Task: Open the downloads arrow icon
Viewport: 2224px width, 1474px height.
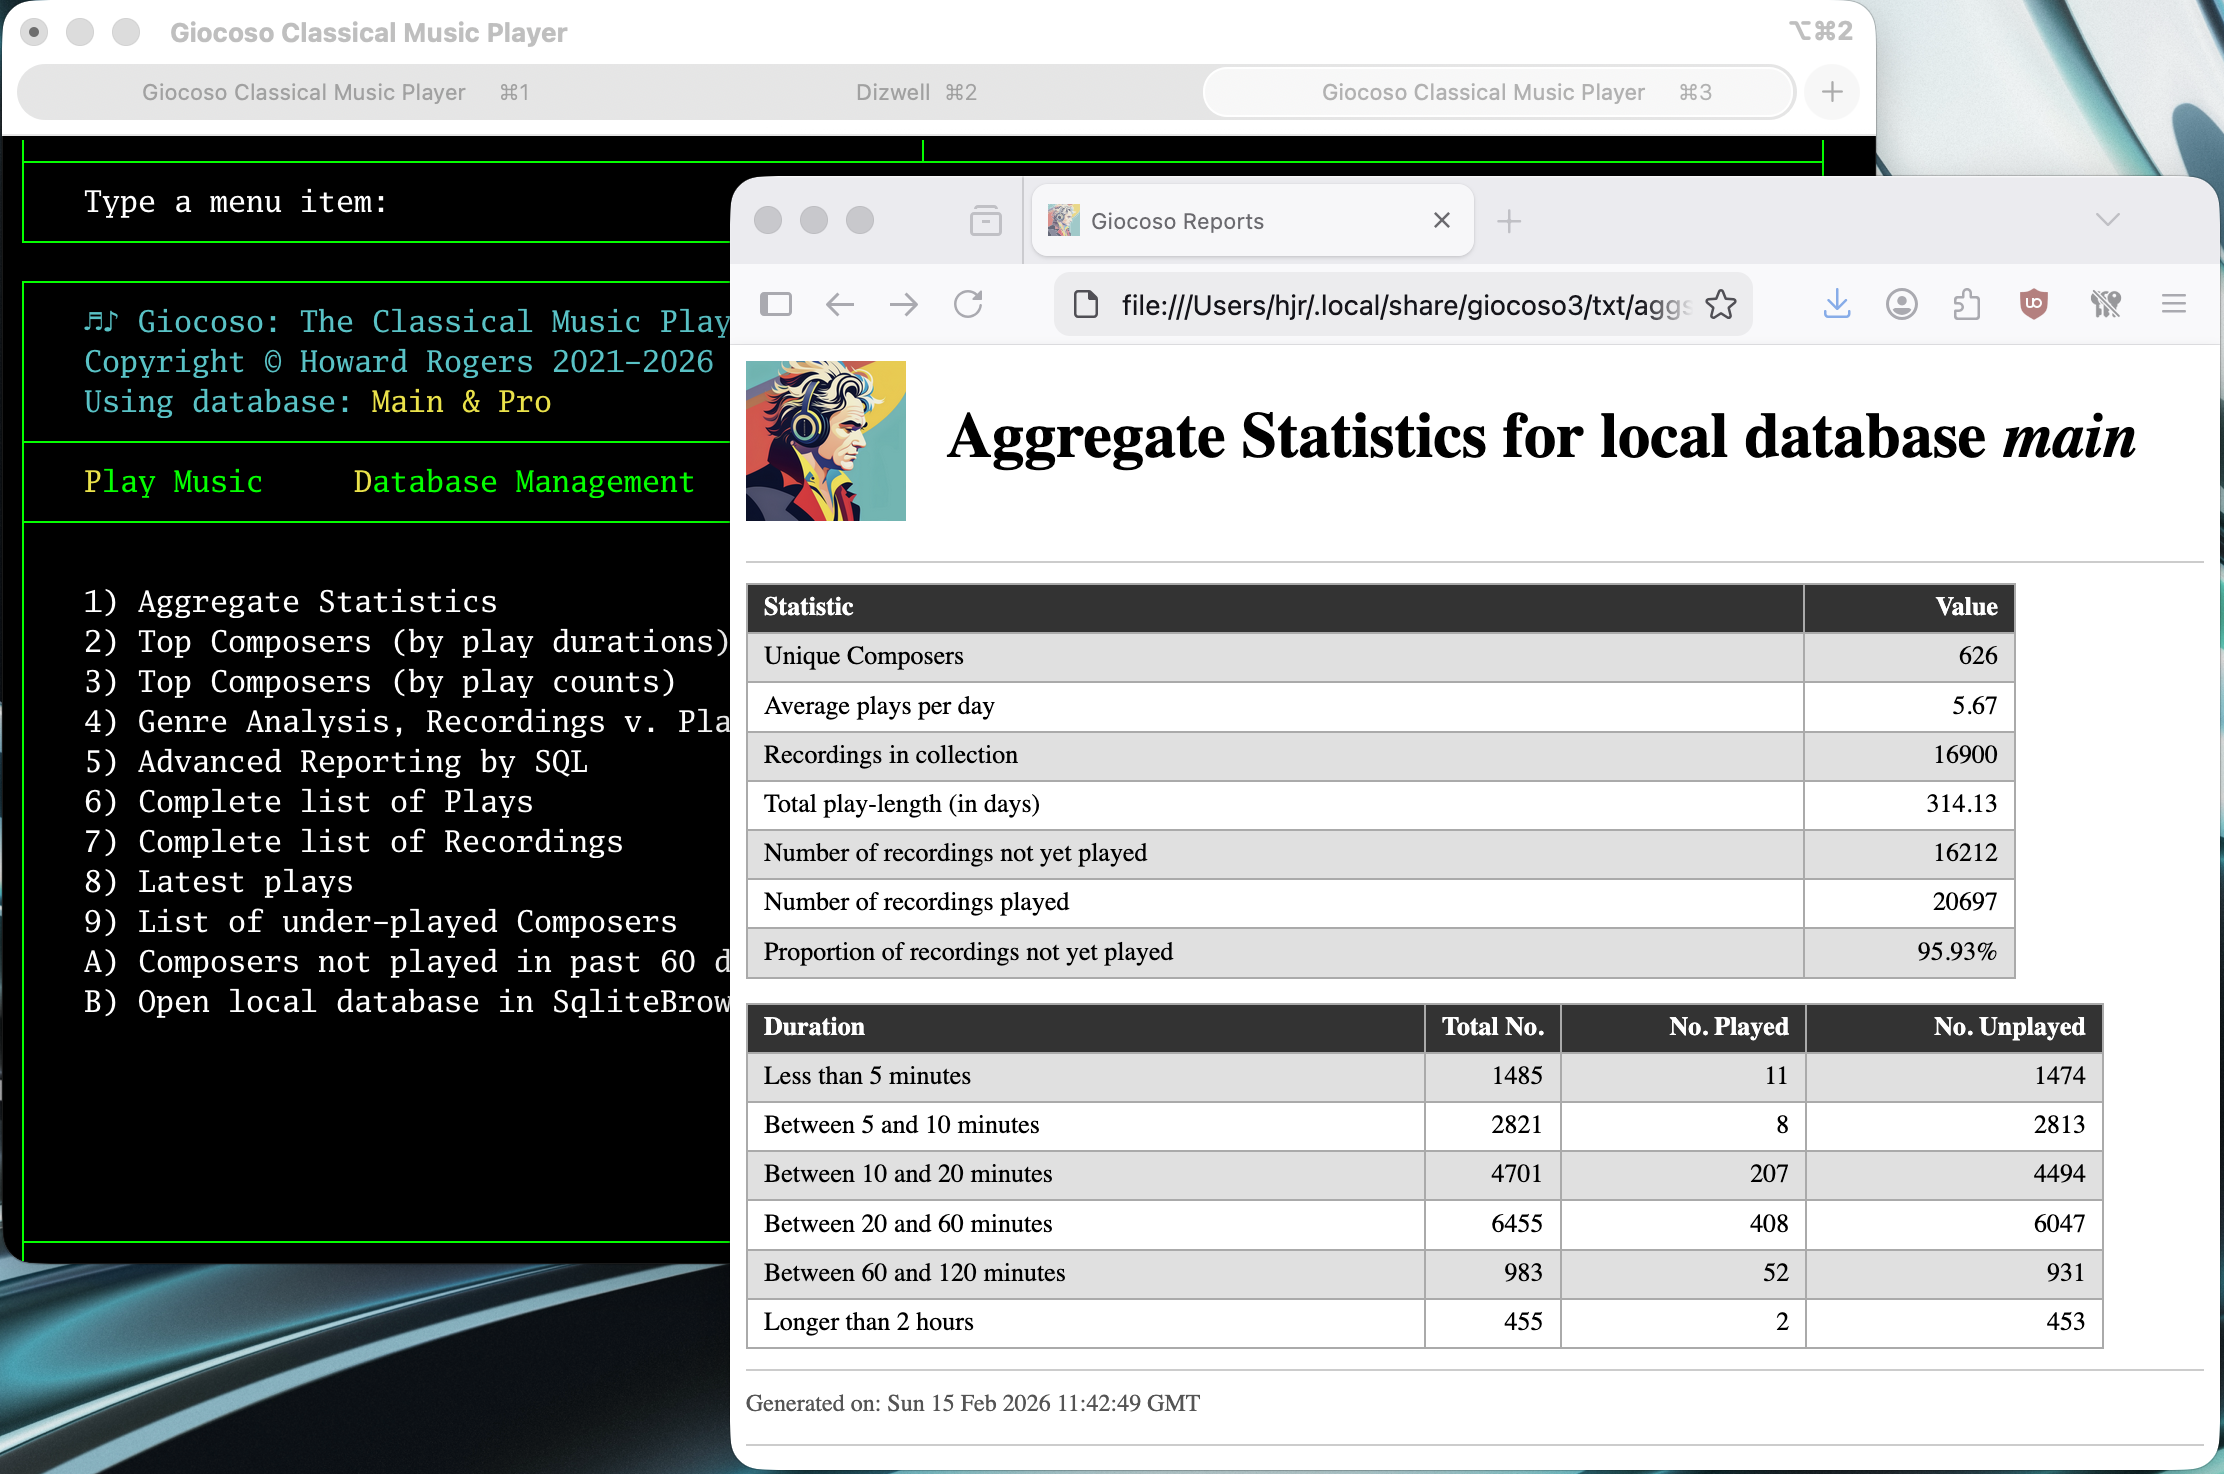Action: (x=1837, y=304)
